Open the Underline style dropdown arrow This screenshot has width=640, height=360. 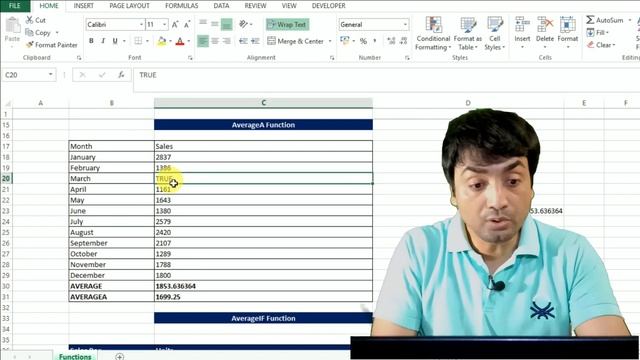(x=124, y=41)
